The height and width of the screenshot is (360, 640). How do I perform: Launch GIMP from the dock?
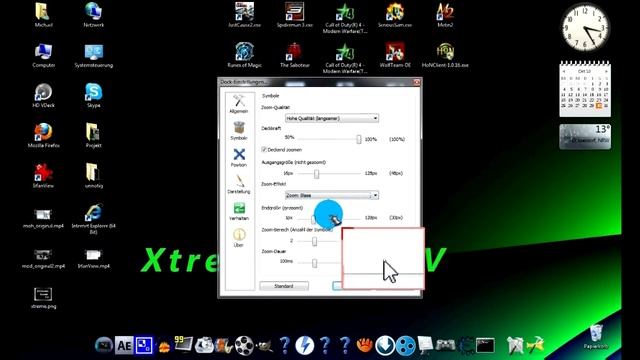point(264,346)
